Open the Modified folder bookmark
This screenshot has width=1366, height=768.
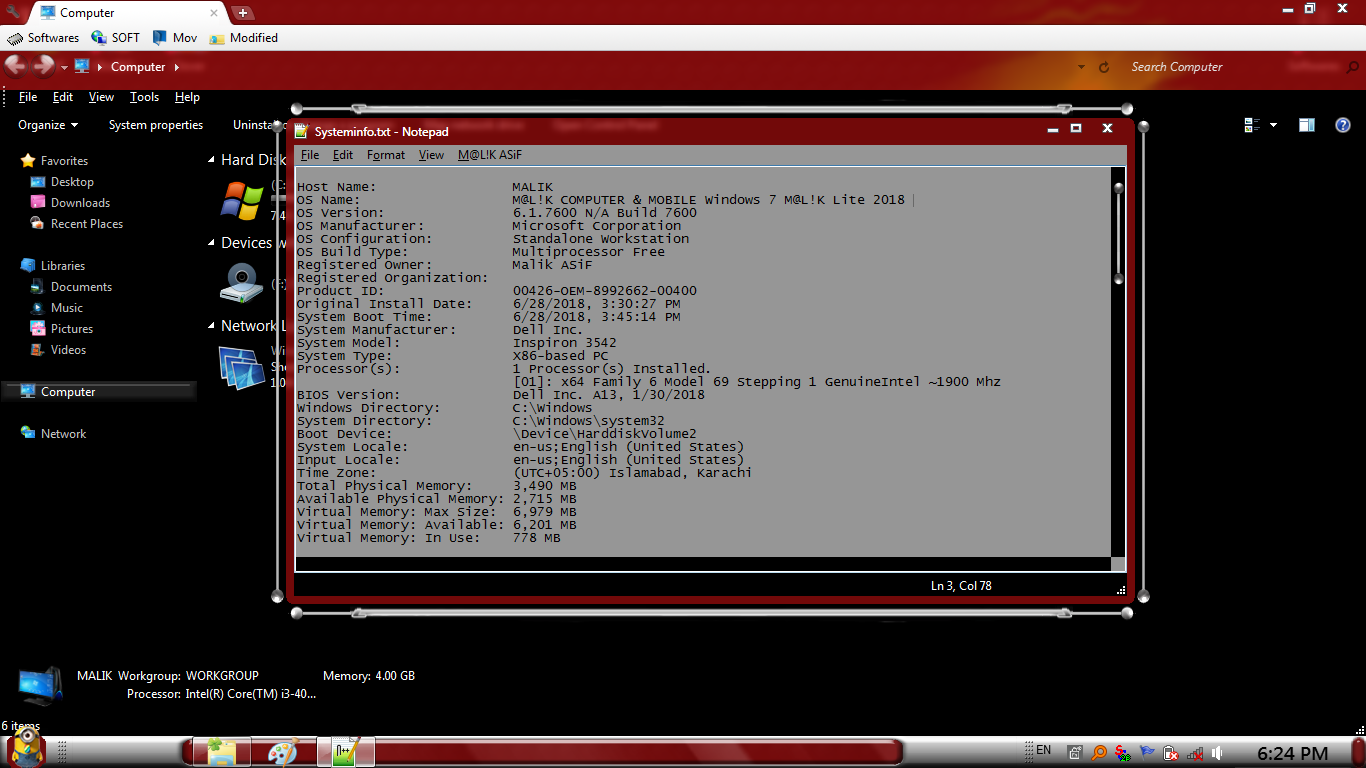(244, 38)
